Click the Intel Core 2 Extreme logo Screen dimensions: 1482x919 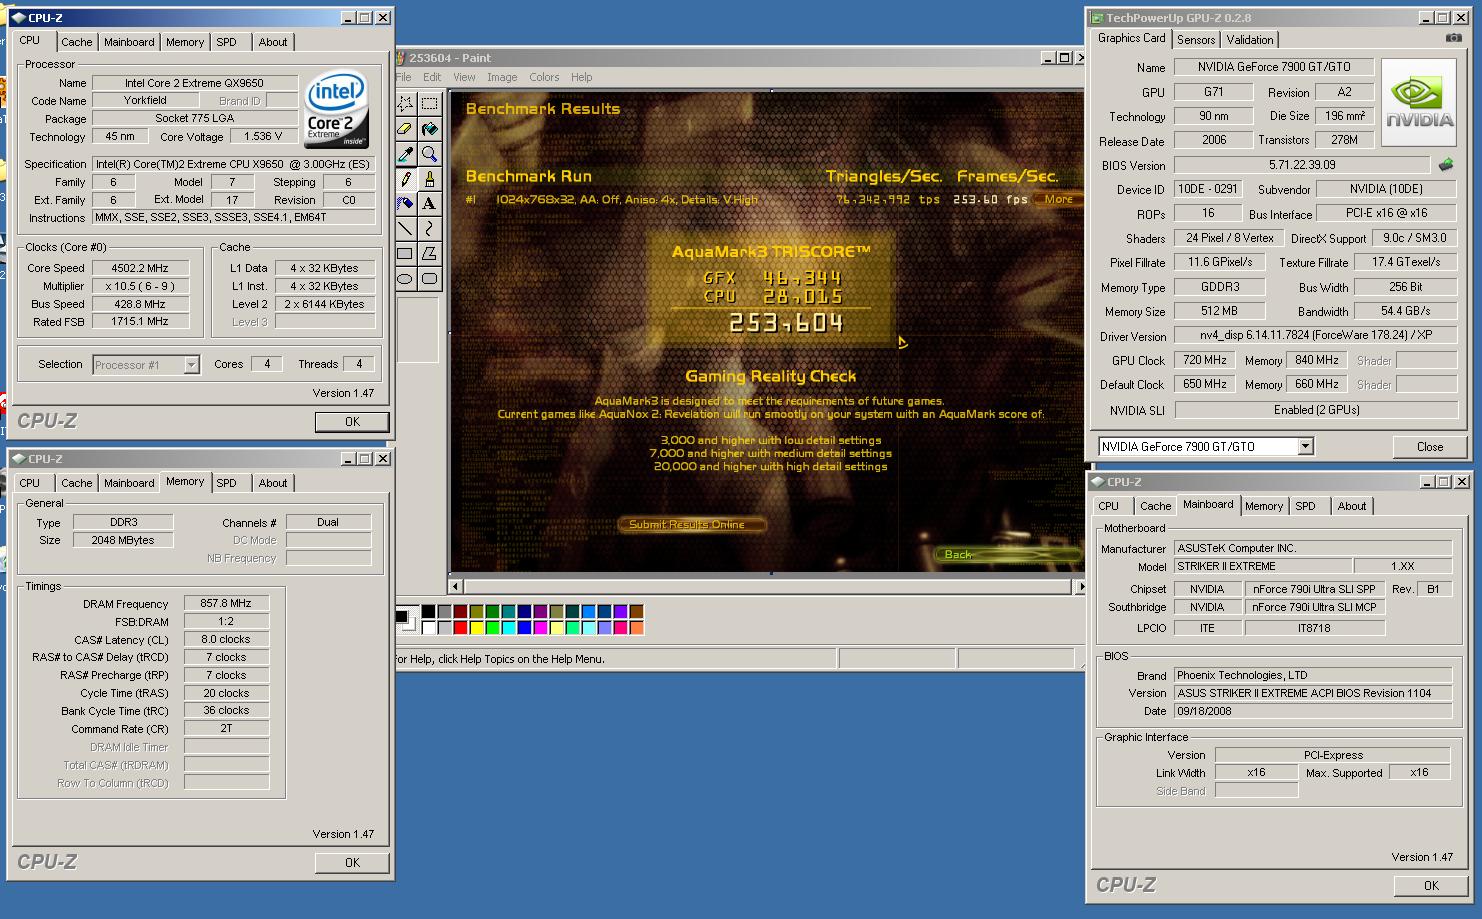pos(336,108)
